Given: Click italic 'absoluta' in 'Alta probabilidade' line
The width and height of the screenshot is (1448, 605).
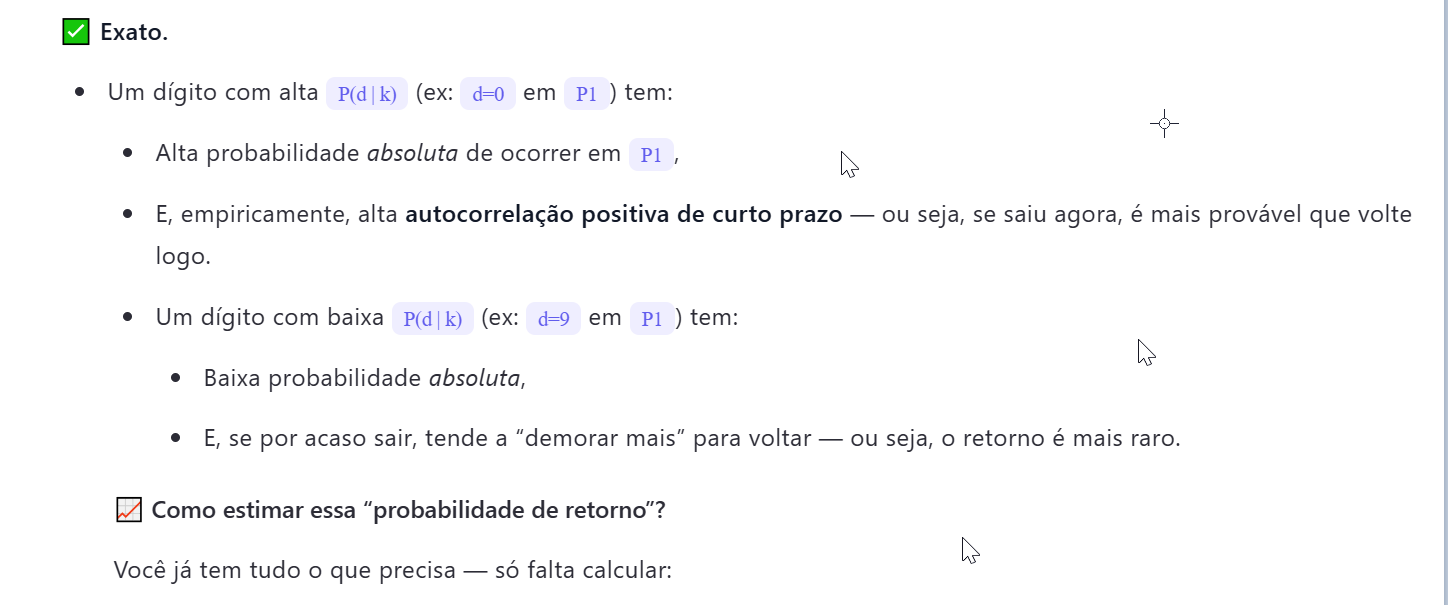Looking at the screenshot, I should (x=413, y=154).
